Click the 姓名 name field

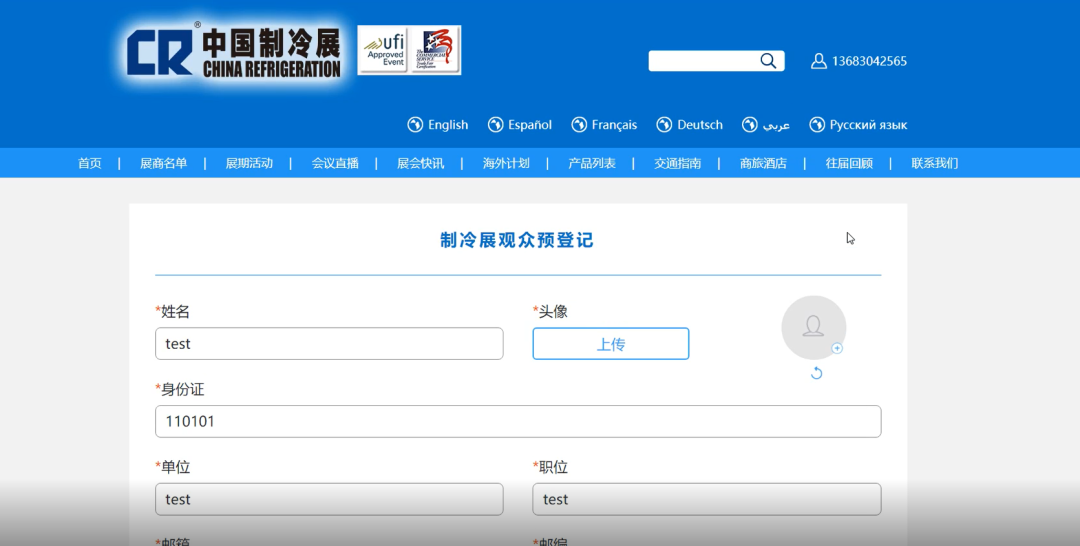(329, 344)
